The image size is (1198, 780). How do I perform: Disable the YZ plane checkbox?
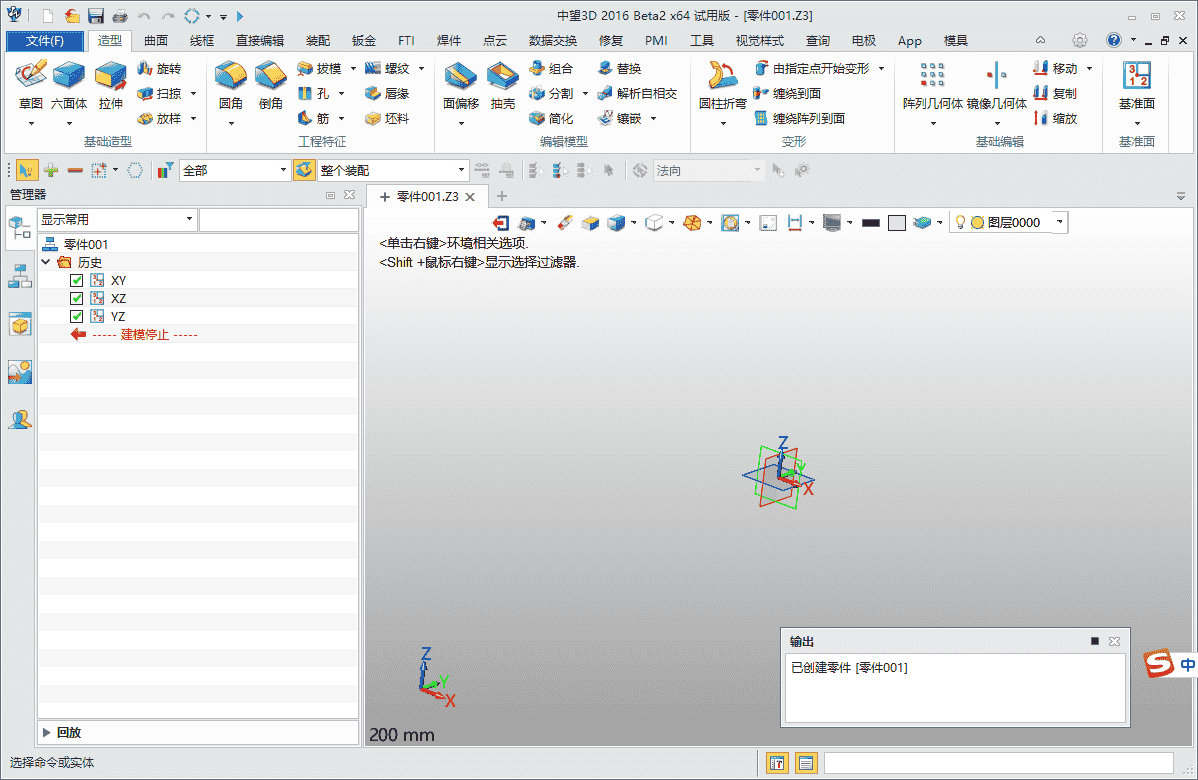[x=77, y=317]
